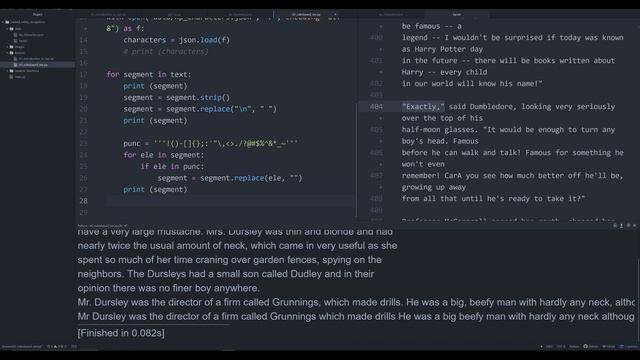640x360 pixels.
Task: Click the file path in status bar
Action: click(22, 347)
